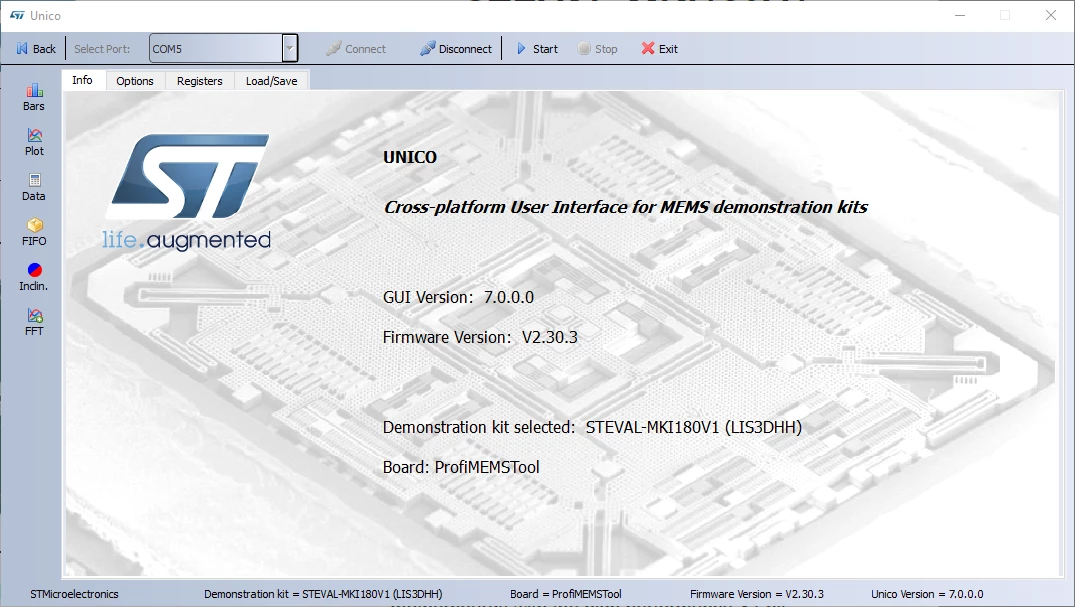Switch to the Options tab
Viewport: 1075px width, 607px height.
point(135,81)
